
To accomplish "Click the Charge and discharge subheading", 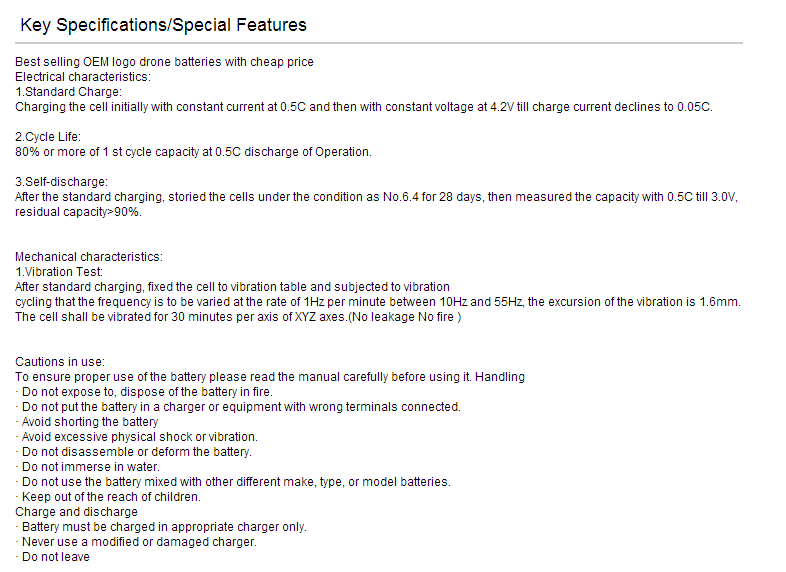I will (x=76, y=512).
